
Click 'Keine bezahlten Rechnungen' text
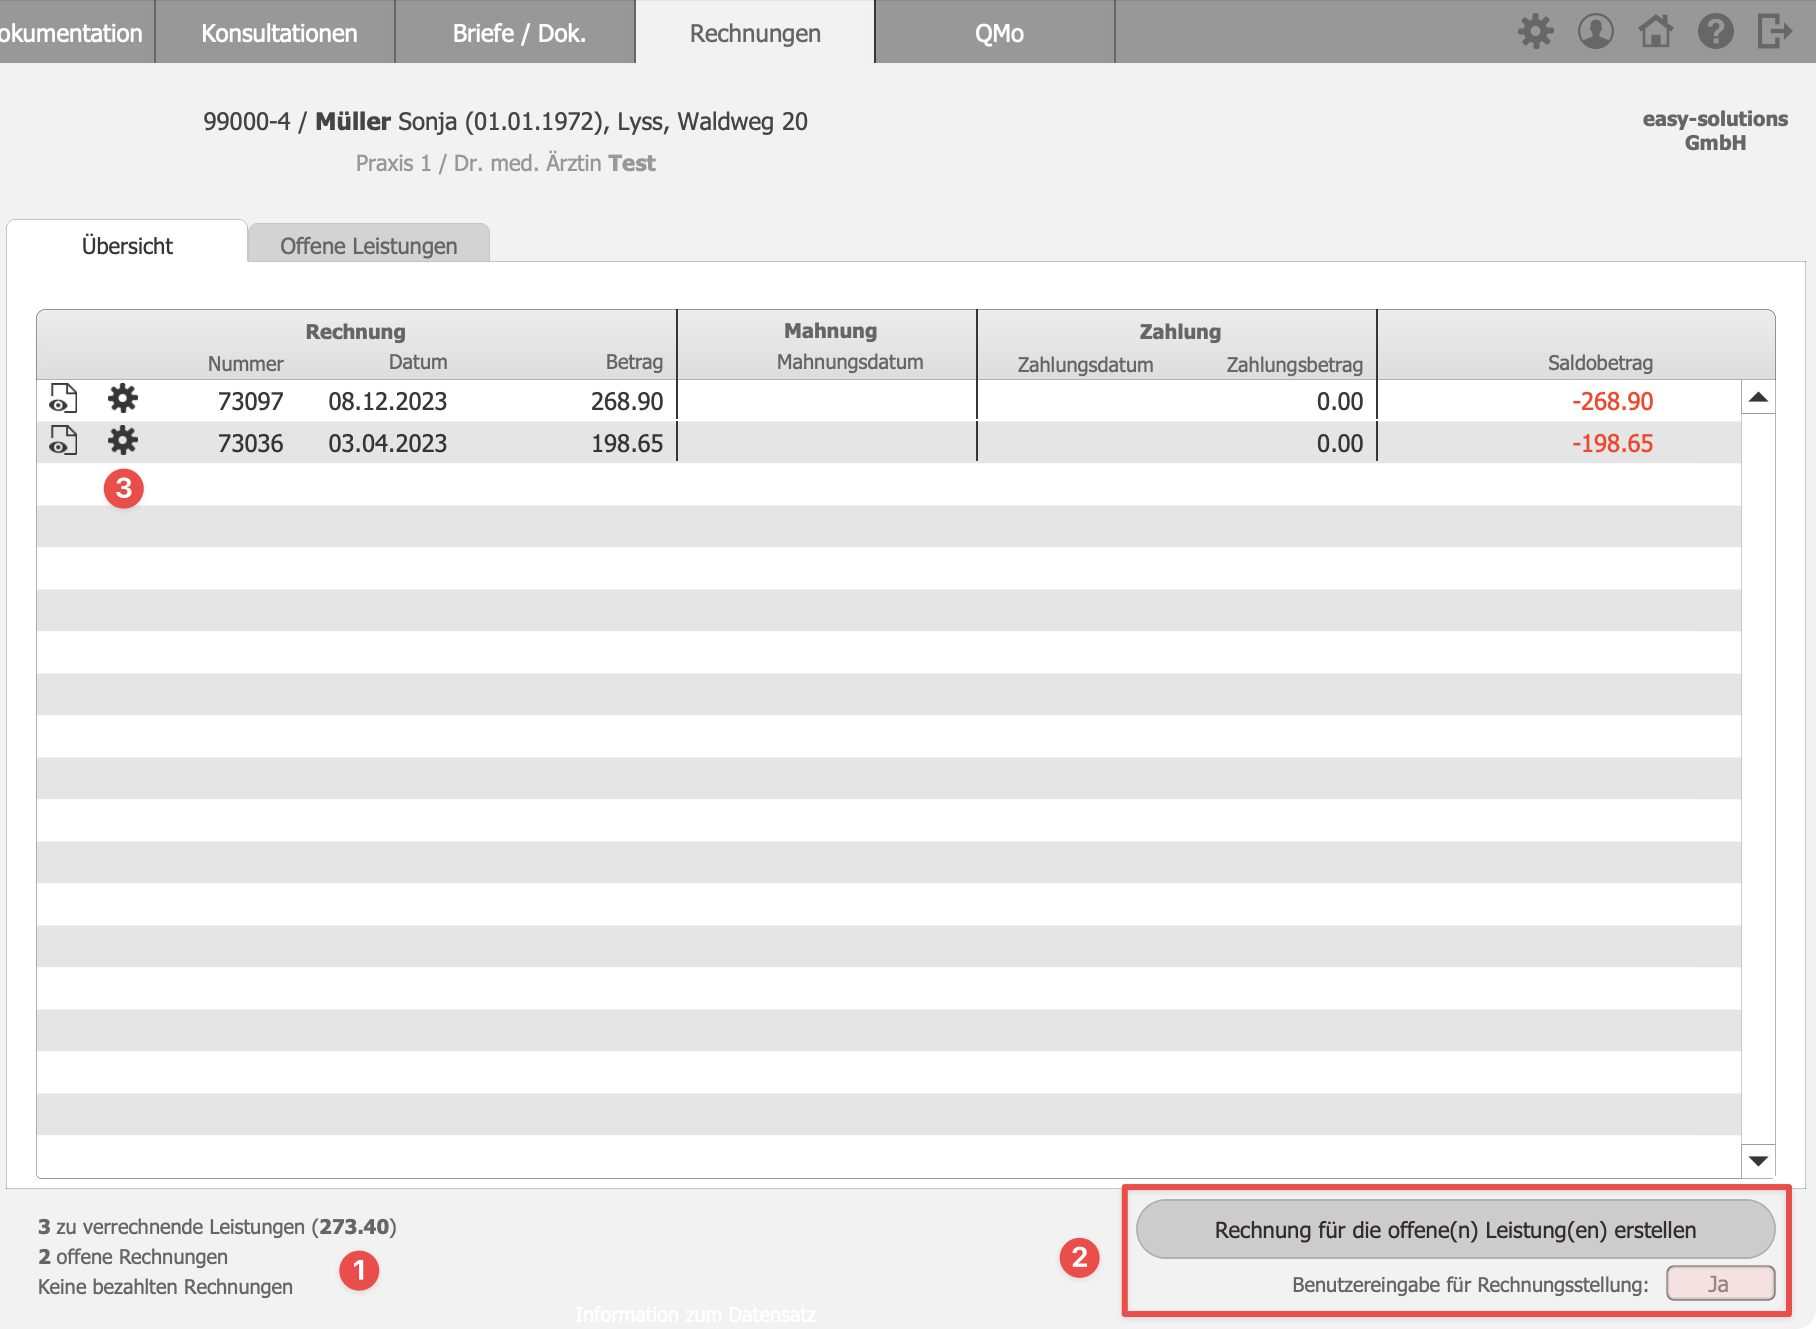(165, 1286)
